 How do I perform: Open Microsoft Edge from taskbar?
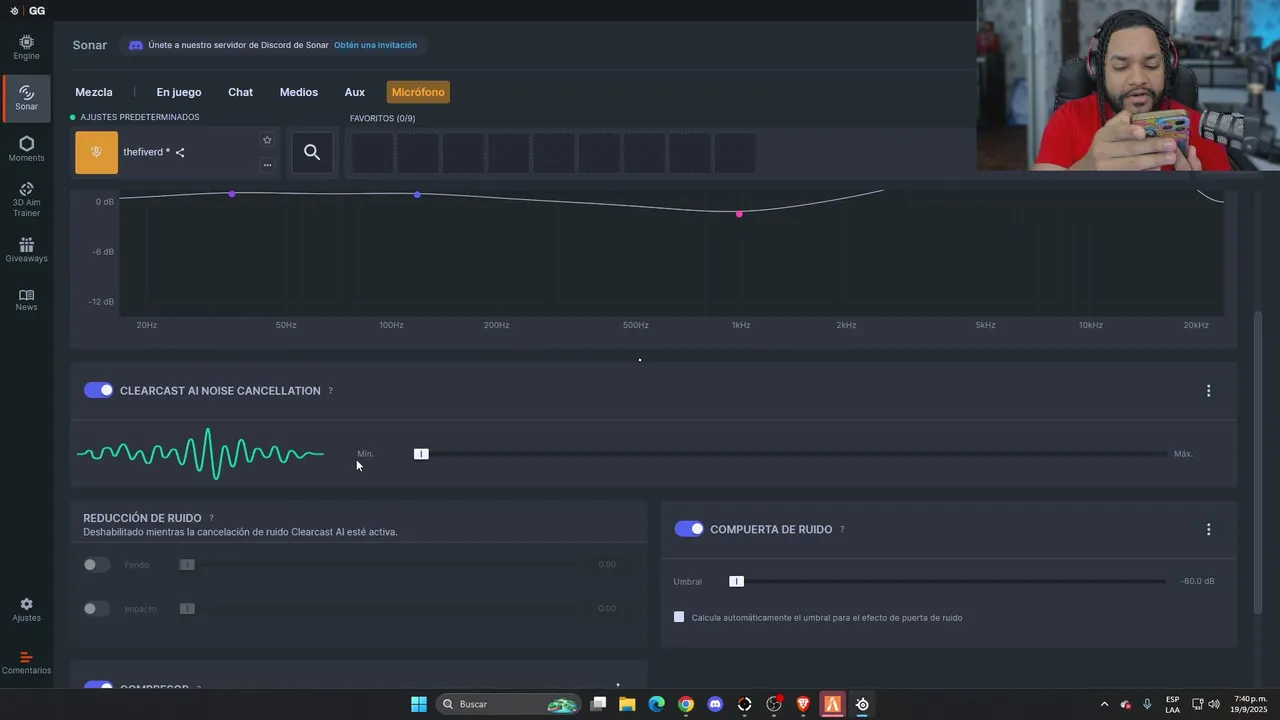point(656,704)
